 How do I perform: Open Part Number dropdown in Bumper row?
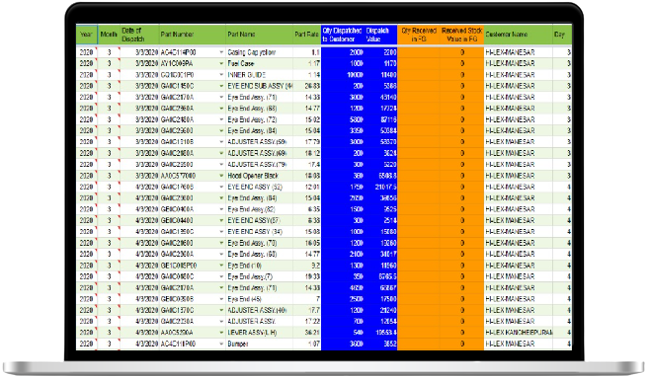221,344
